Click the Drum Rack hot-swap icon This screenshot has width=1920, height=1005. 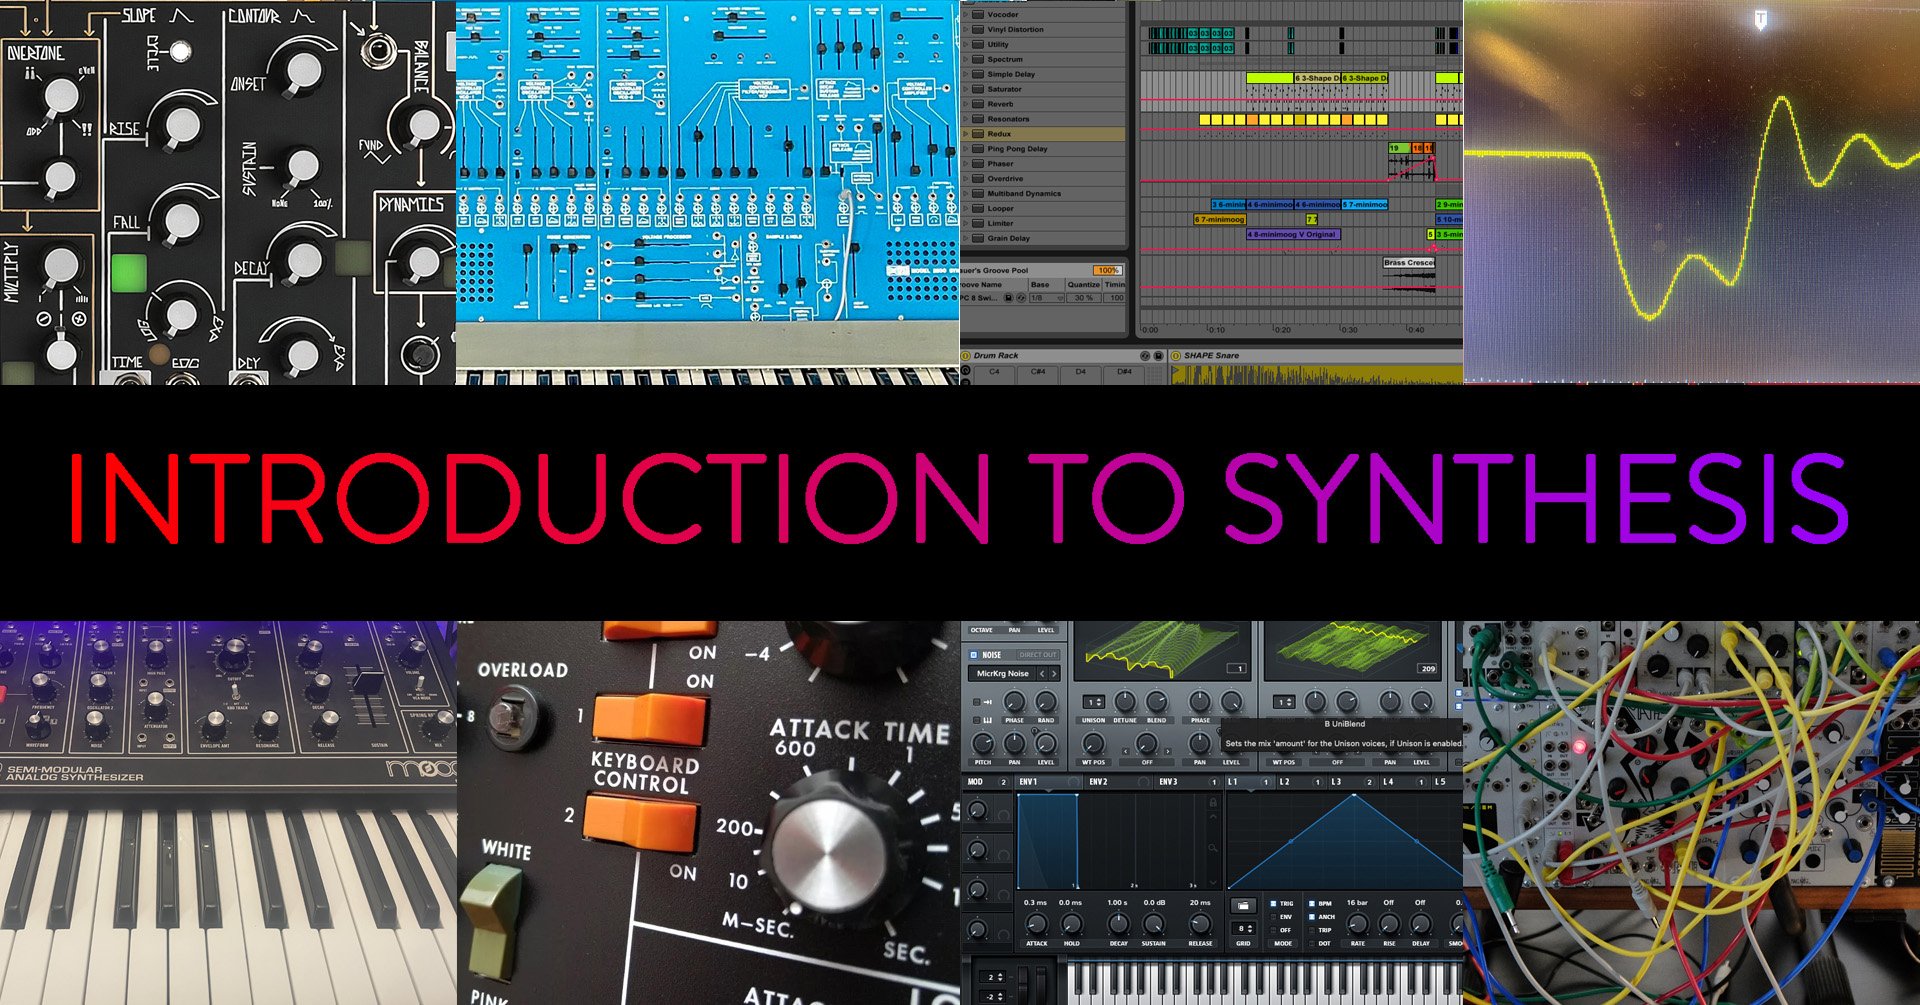coord(1145,356)
